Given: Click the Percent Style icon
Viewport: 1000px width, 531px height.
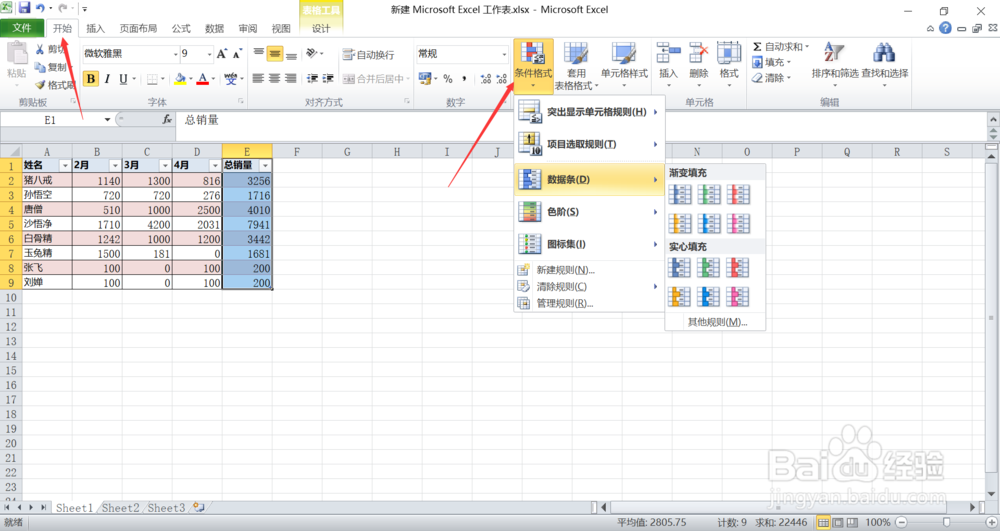Looking at the screenshot, I should point(448,78).
